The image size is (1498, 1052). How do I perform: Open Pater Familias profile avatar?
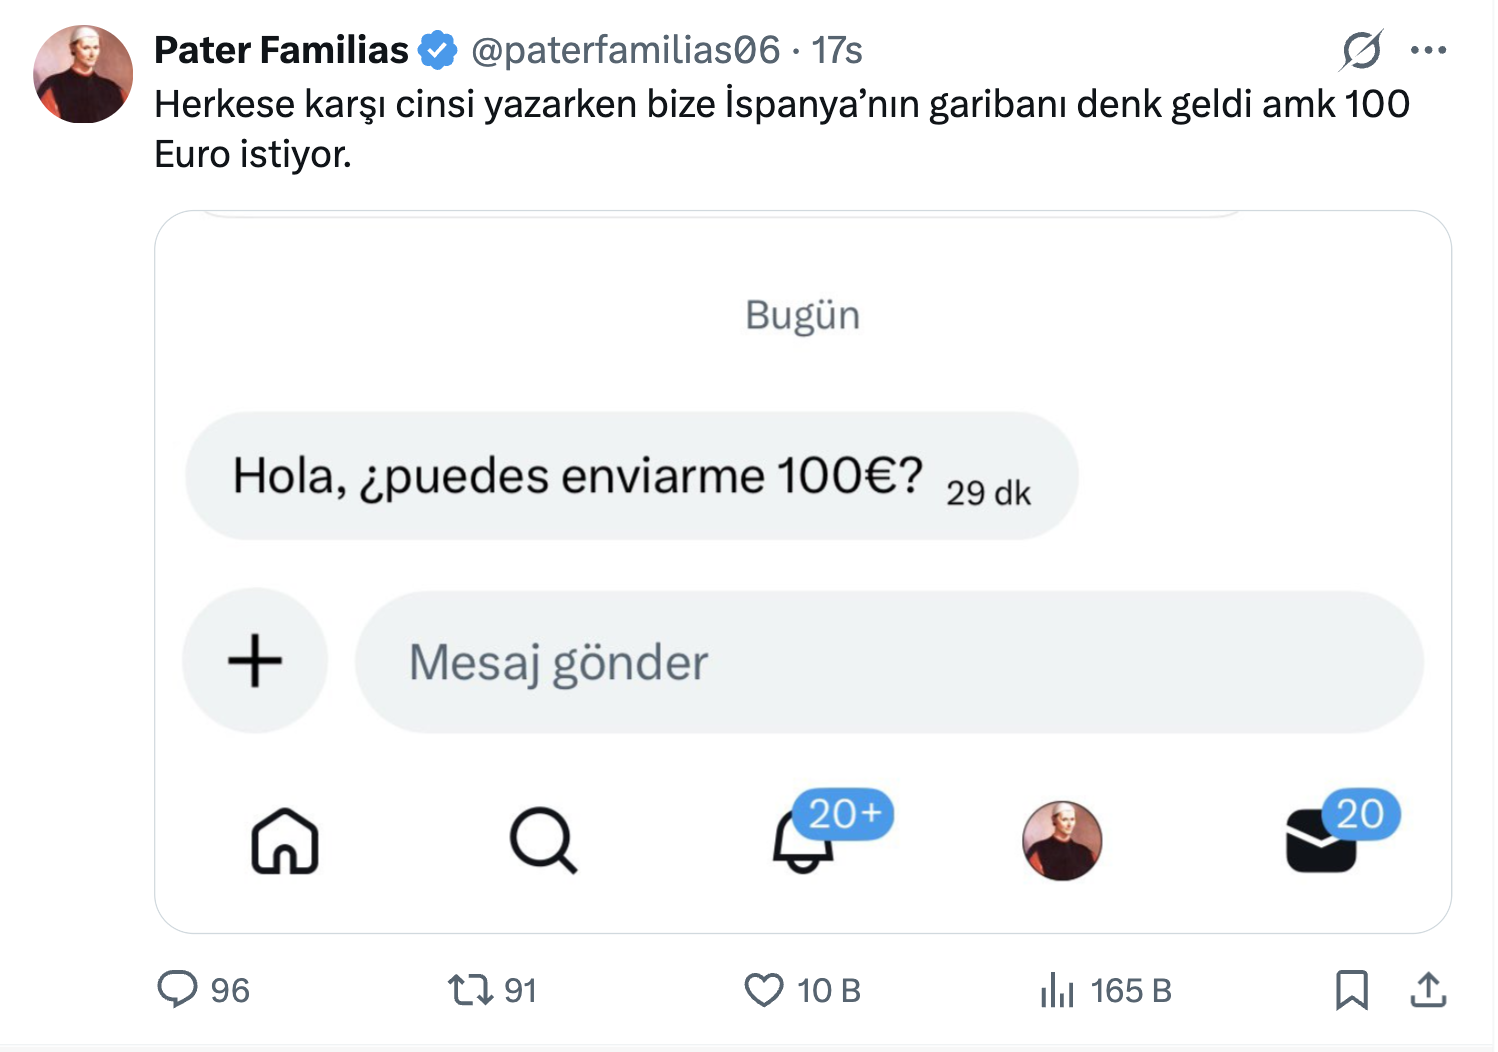pyautogui.click(x=83, y=75)
